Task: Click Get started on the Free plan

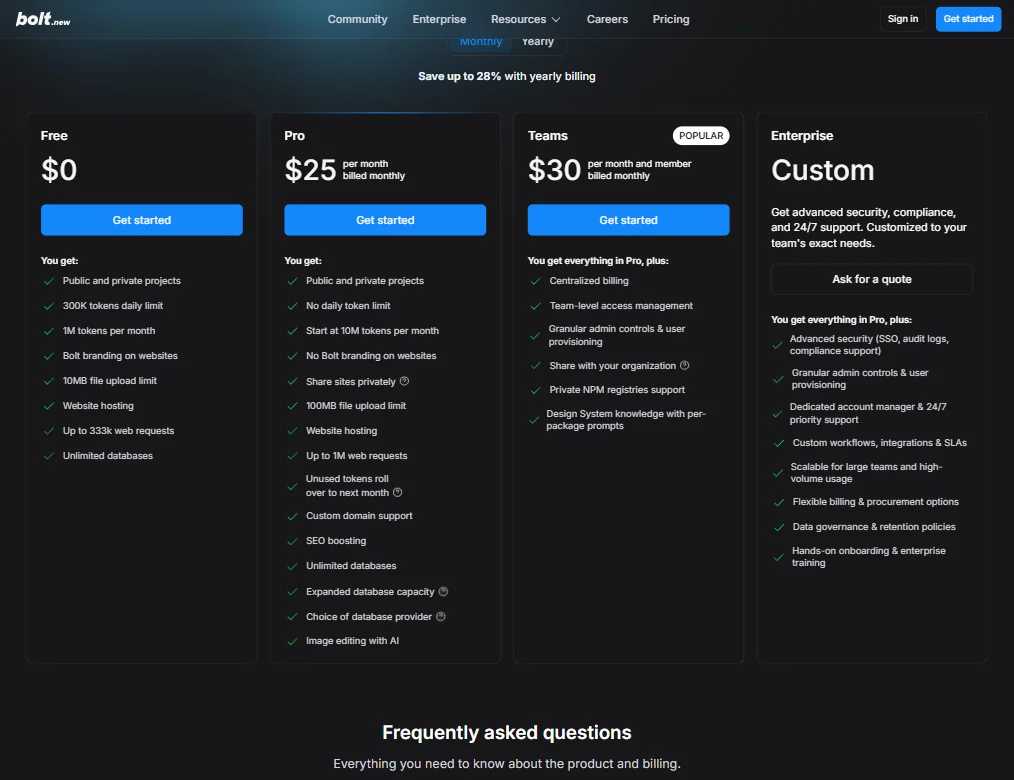Action: (x=142, y=220)
